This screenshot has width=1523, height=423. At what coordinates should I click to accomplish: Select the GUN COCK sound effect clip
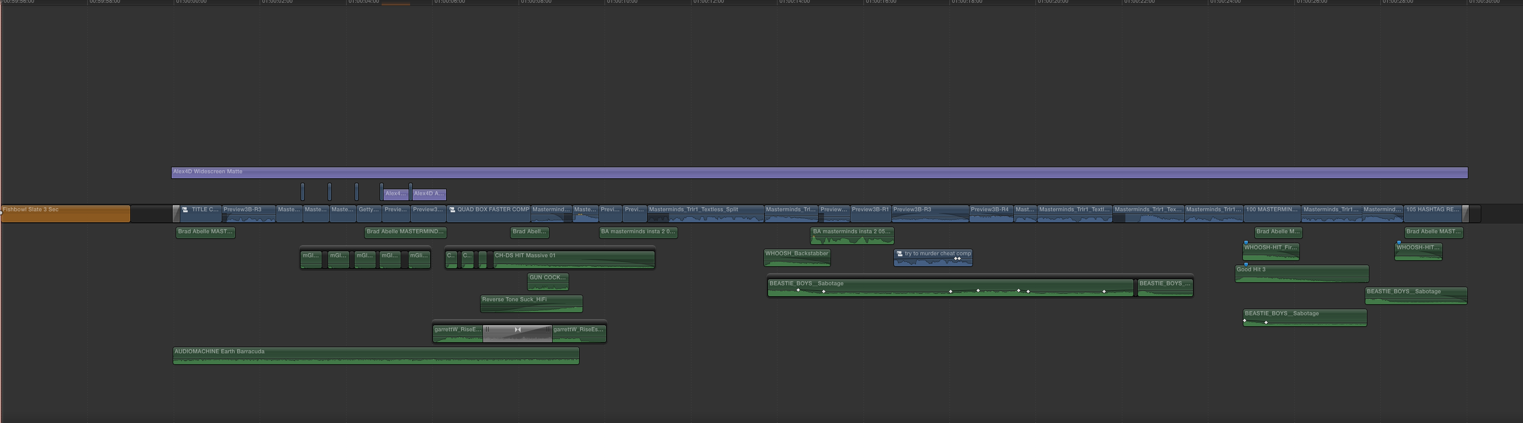click(x=547, y=282)
